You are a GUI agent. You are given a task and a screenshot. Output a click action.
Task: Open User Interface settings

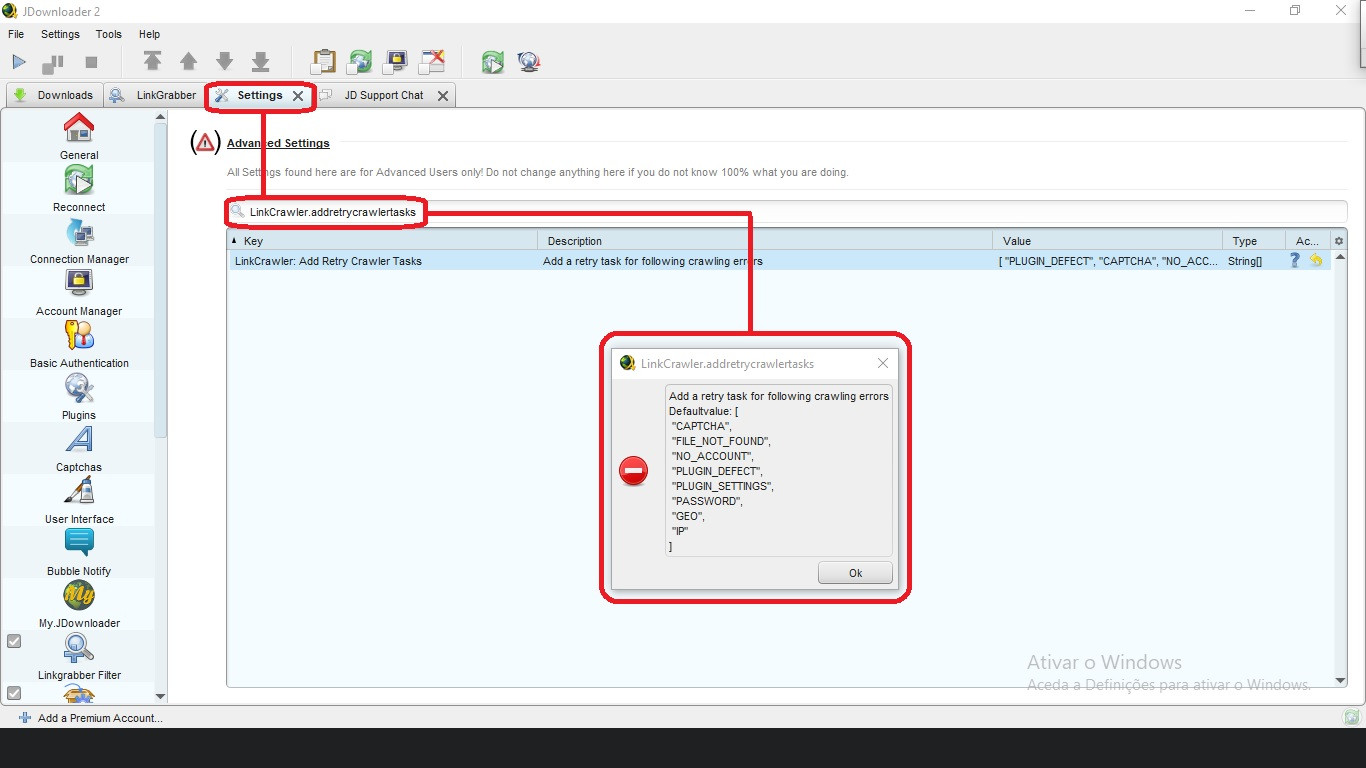(x=79, y=500)
